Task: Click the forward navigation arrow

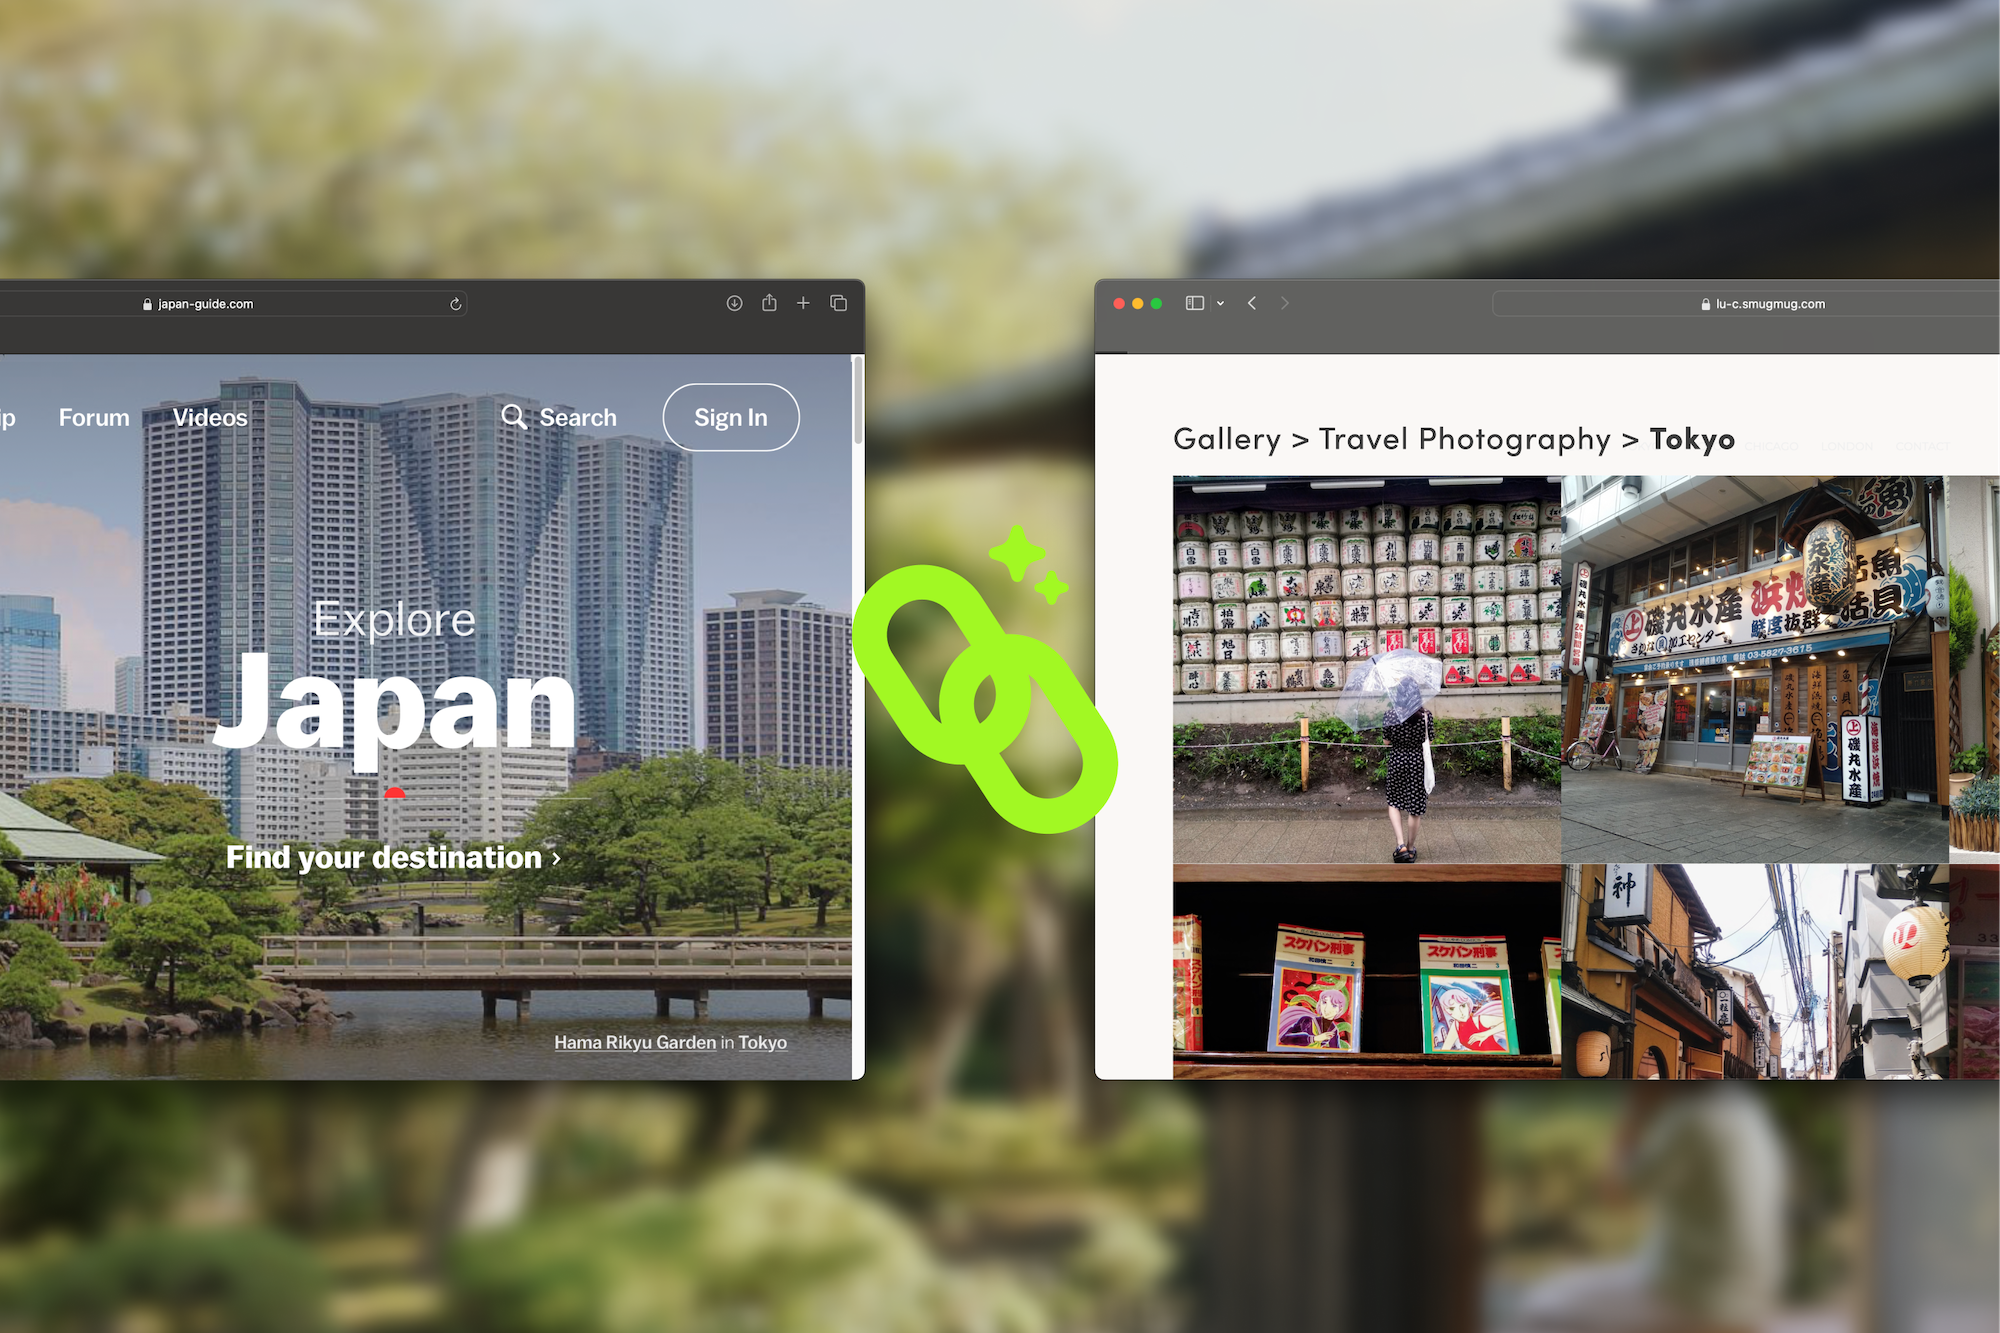Action: [x=1285, y=303]
